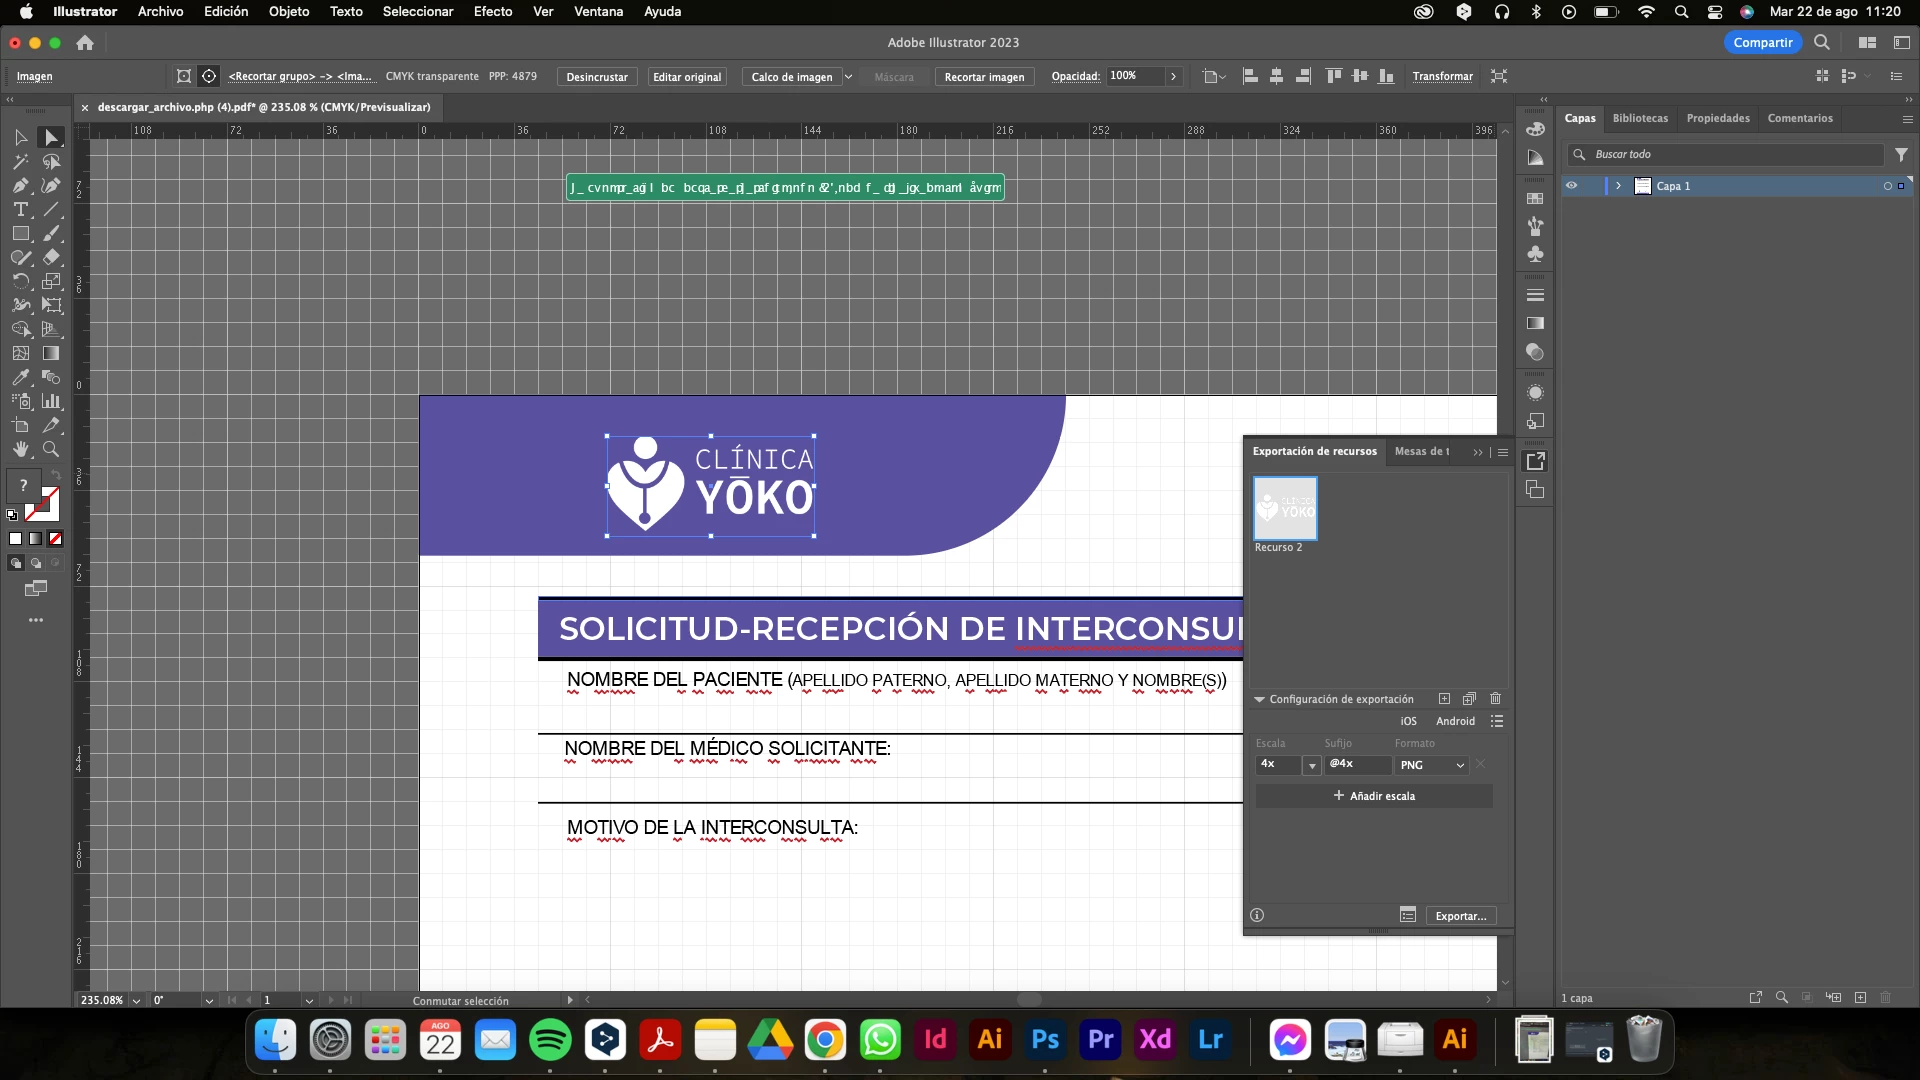Expand the Capa 1 layer
Screen dimensions: 1920x1080
coord(1618,186)
